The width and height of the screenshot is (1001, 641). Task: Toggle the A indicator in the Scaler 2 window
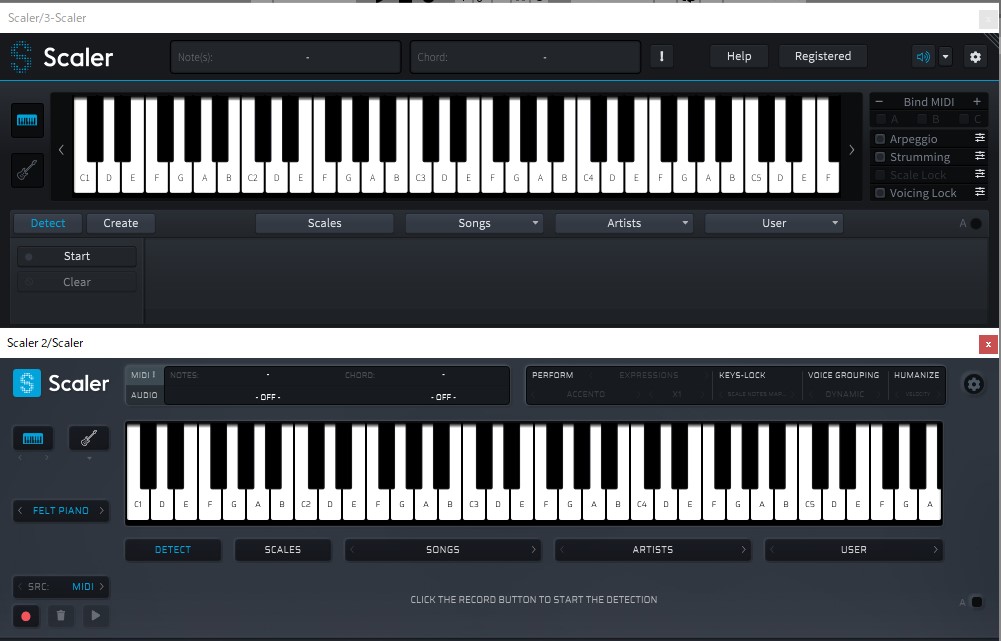[977, 602]
